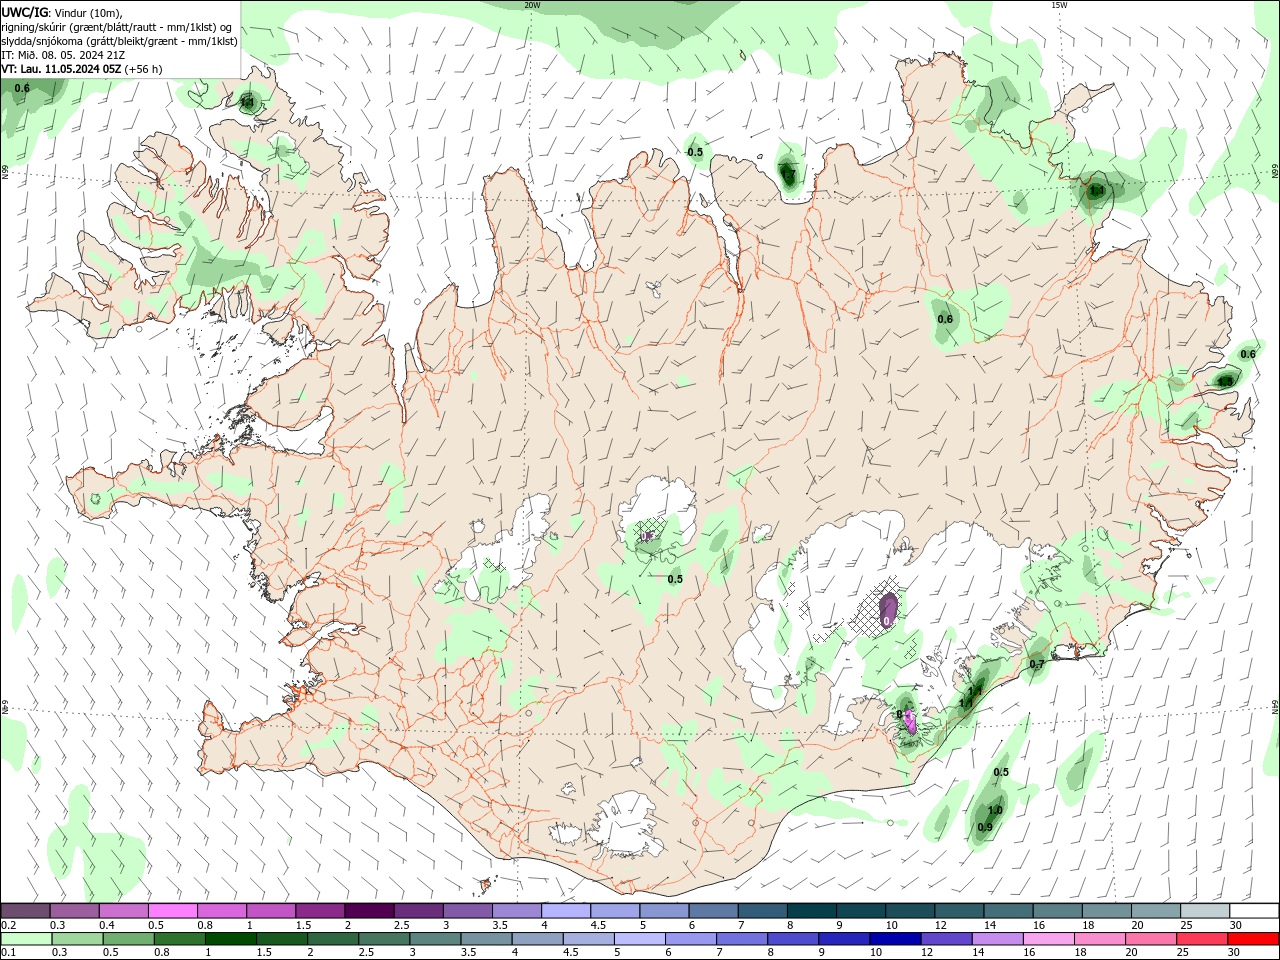Click the 20W longitude label
1280x960 pixels.
tap(532, 5)
